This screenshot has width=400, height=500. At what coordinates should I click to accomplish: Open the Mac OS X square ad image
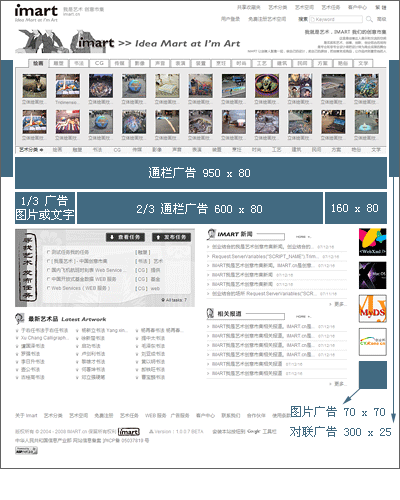pyautogui.click(x=373, y=275)
